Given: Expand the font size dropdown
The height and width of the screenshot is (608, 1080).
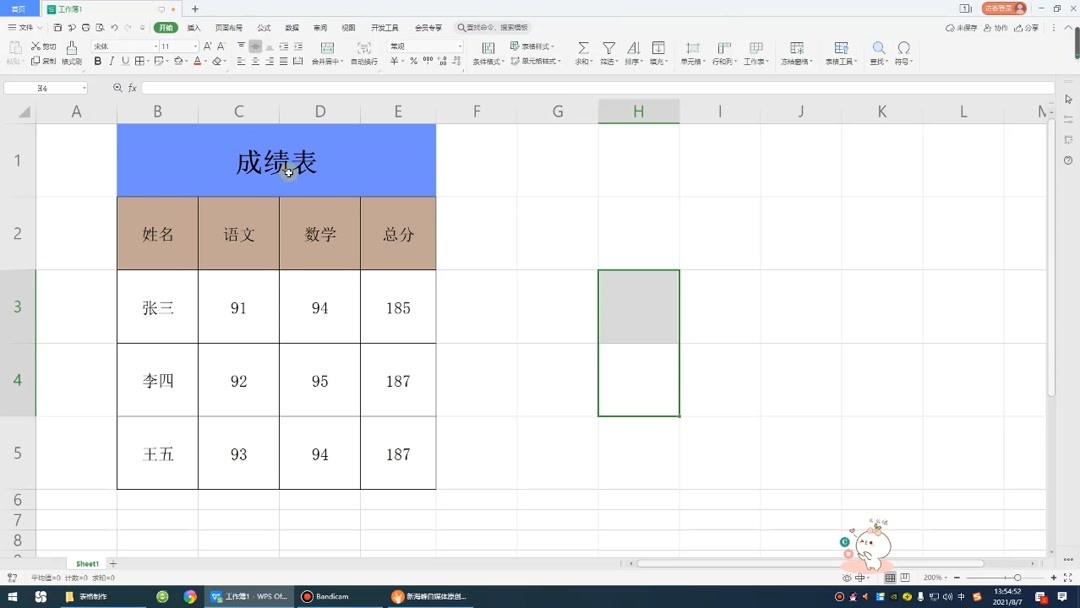Looking at the screenshot, I should pyautogui.click(x=194, y=45).
